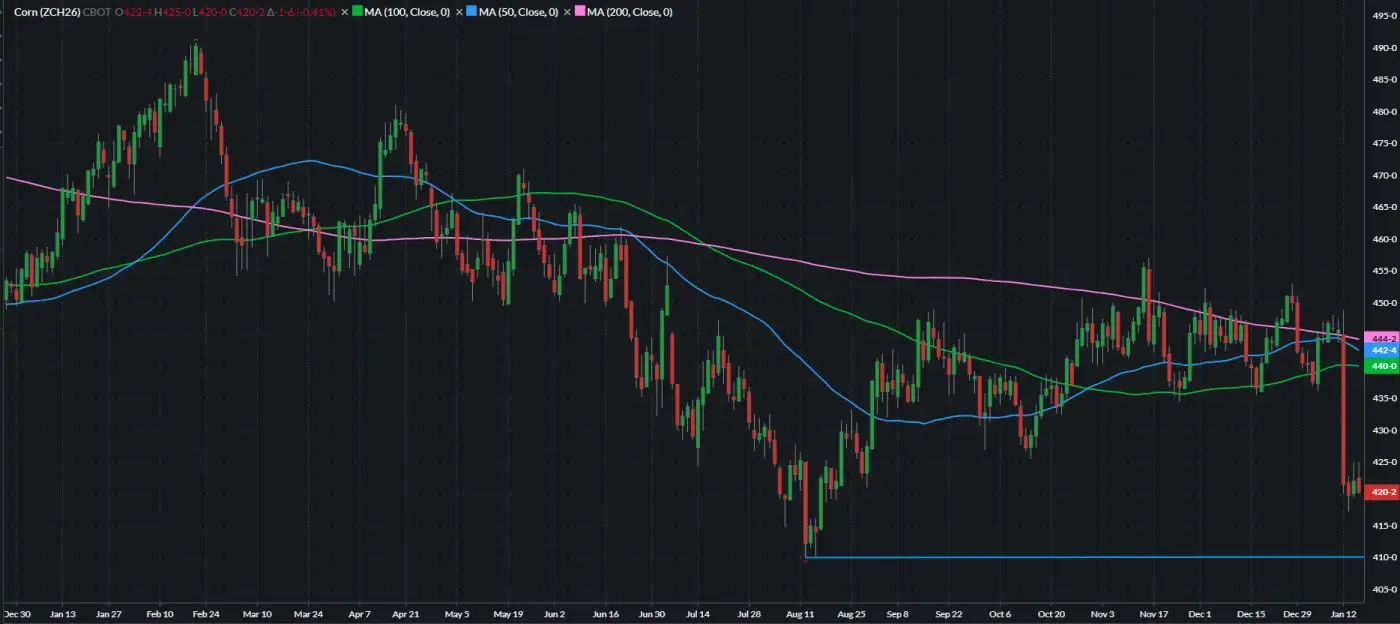This screenshot has height=624, width=1400.
Task: Click the blue 442-4 price axis tag
Action: [1384, 351]
